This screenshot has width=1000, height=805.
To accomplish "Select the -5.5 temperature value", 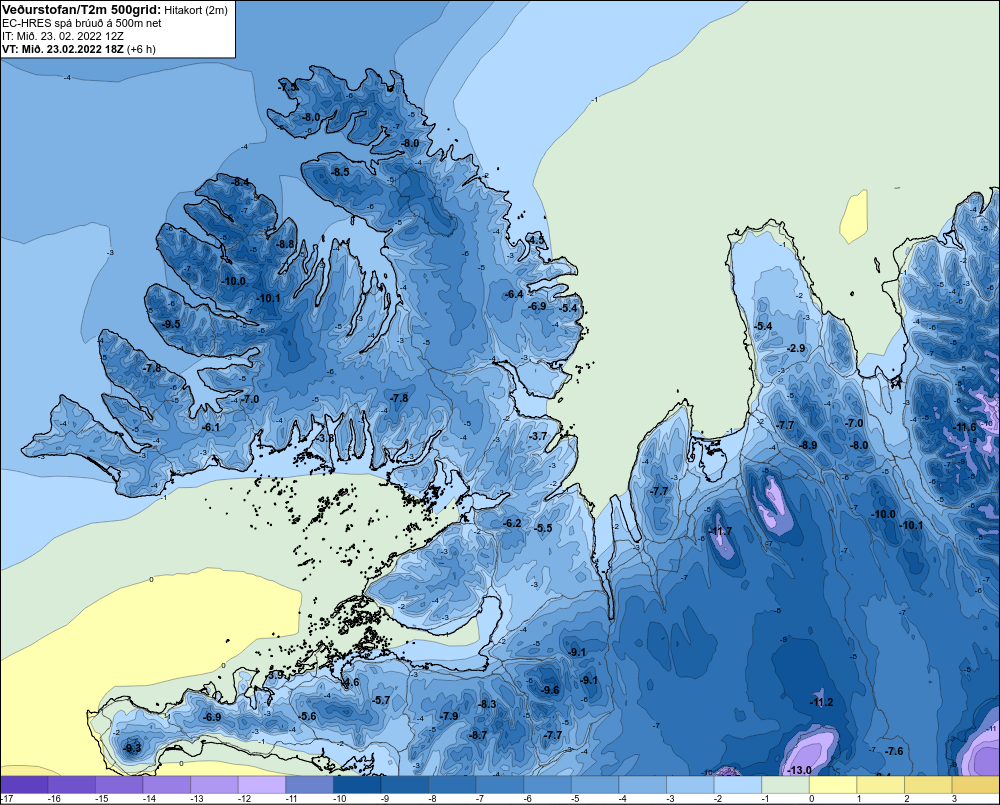I will (543, 528).
